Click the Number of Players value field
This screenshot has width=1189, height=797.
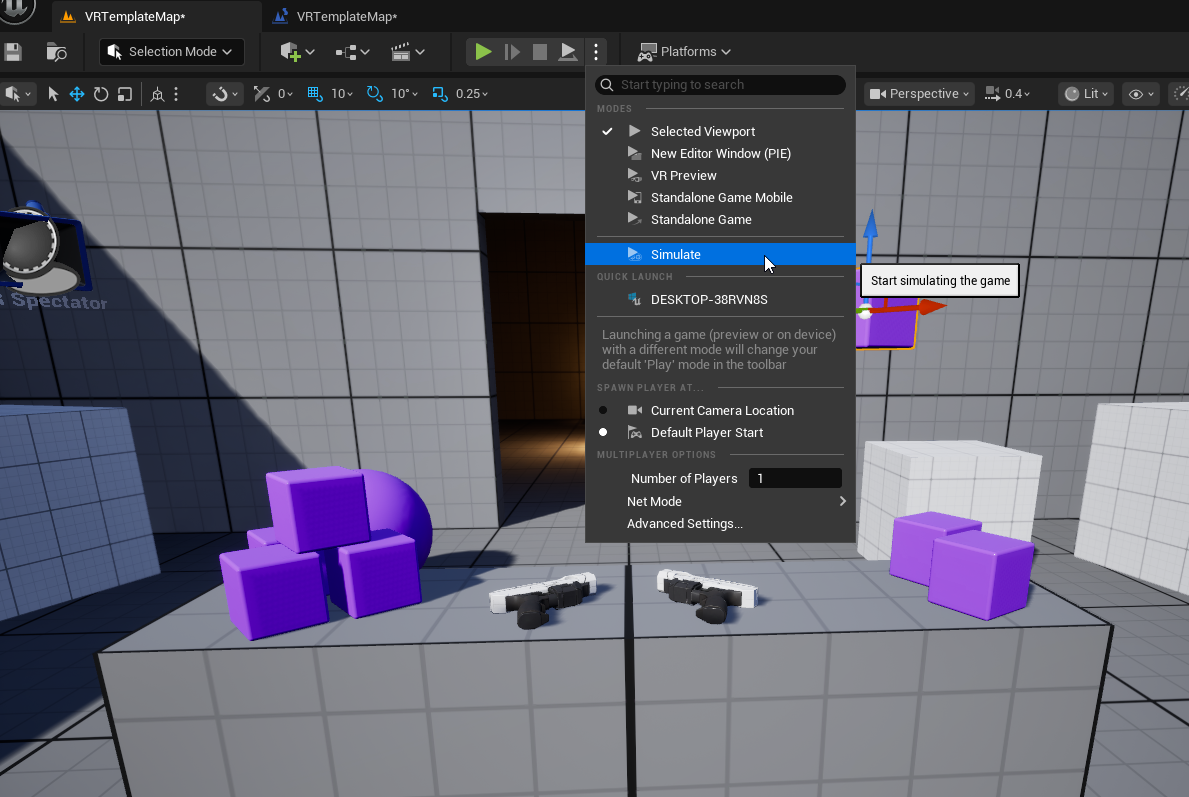pyautogui.click(x=795, y=479)
